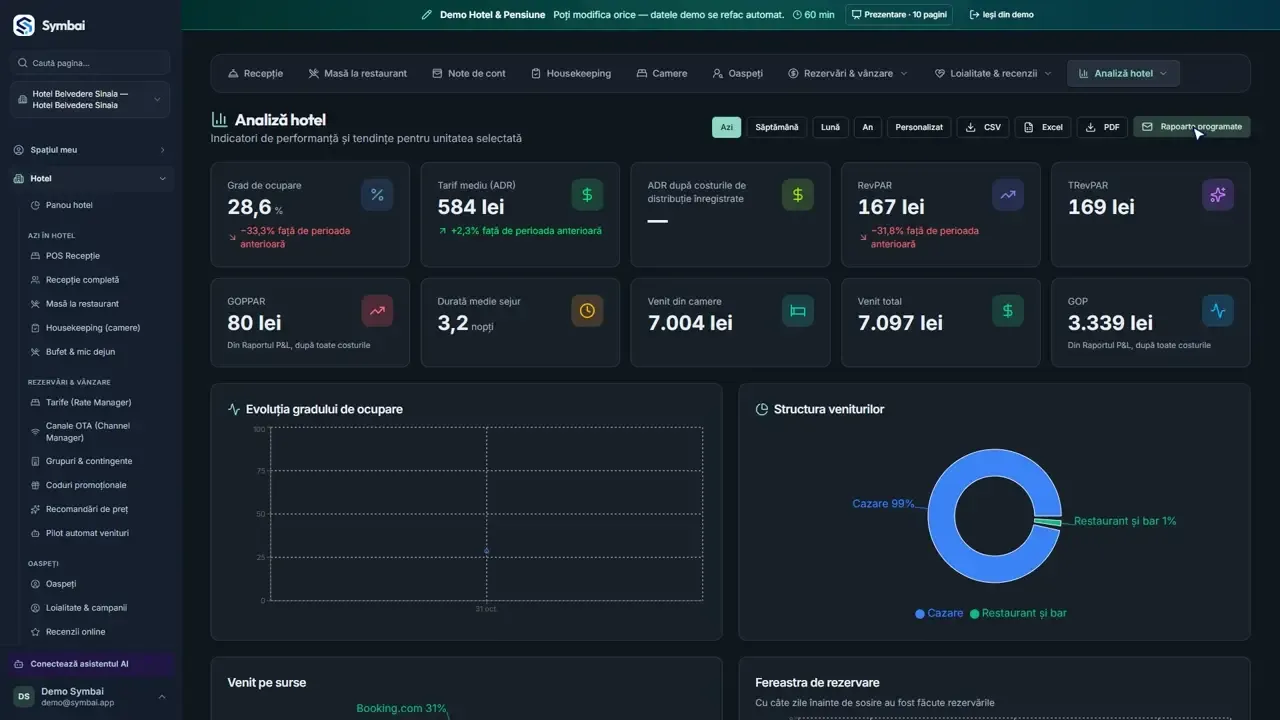This screenshot has width=1280, height=720.
Task: Switch period to Lună
Action: click(x=830, y=127)
